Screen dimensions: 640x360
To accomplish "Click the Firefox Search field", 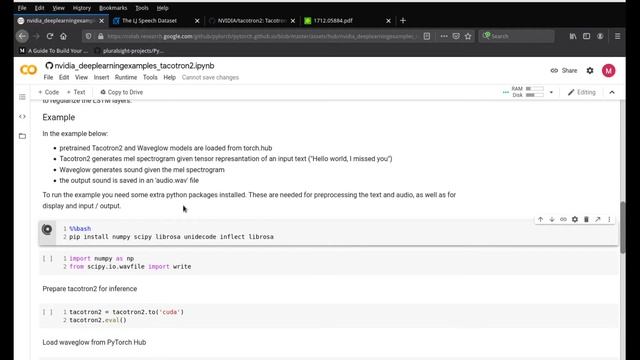I will [517, 36].
